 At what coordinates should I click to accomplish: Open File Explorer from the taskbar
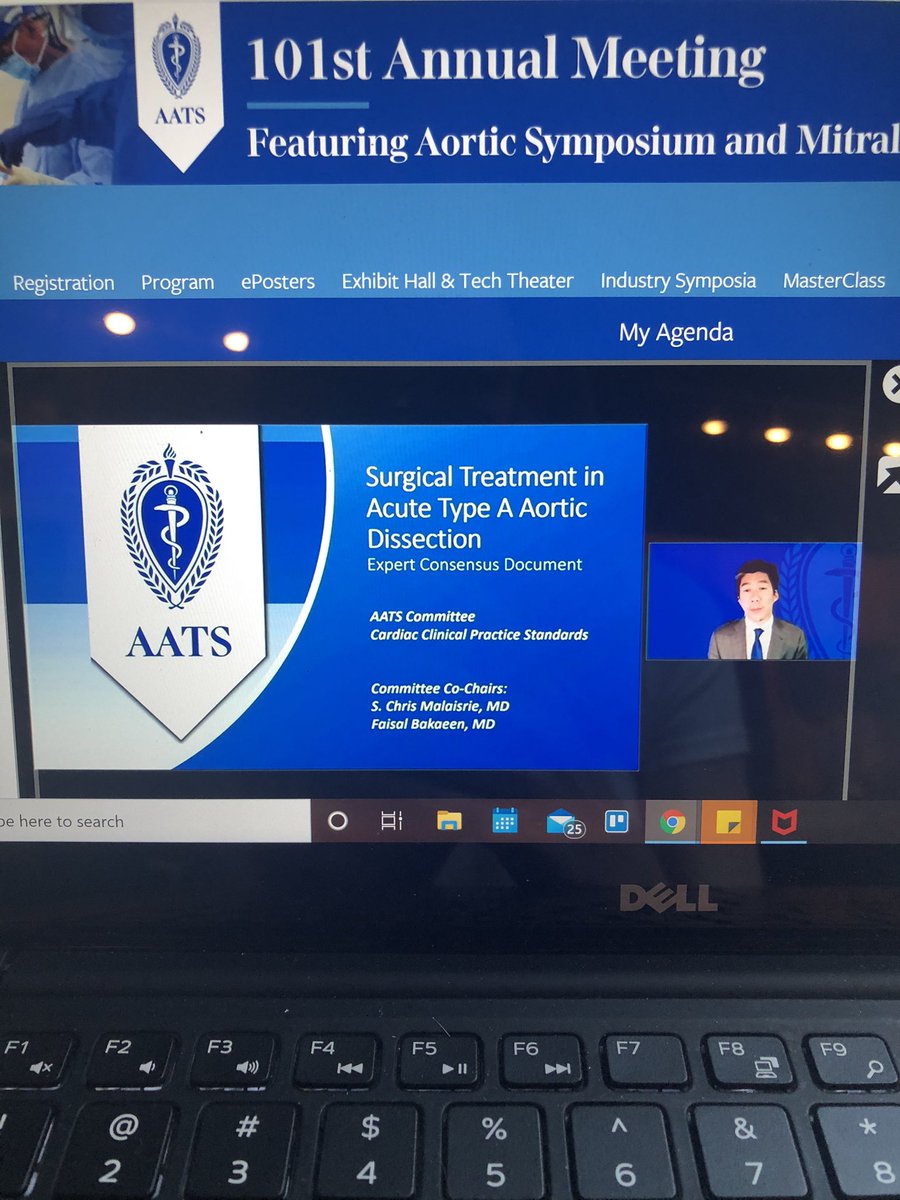[449, 821]
